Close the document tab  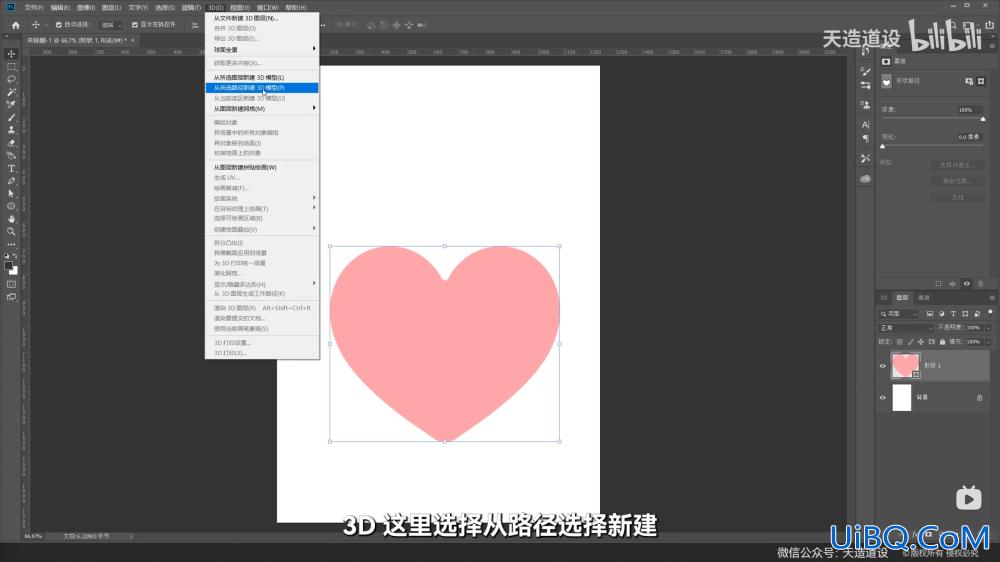click(133, 40)
